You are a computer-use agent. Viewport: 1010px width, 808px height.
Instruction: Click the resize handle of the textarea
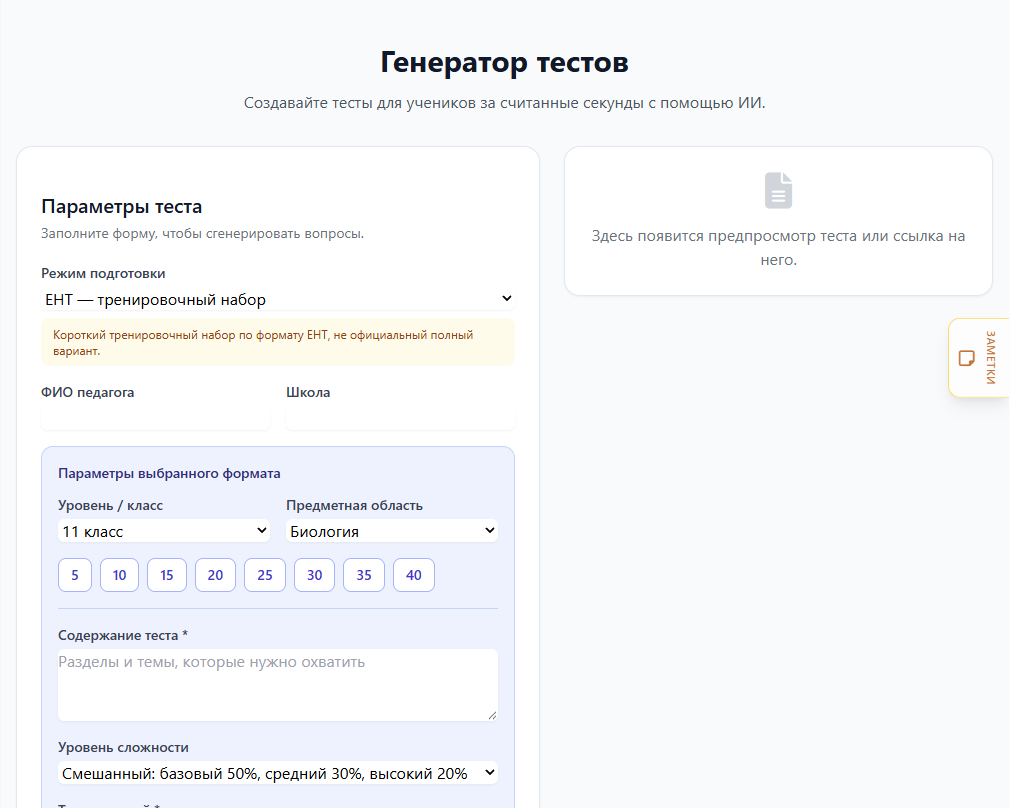point(492,715)
